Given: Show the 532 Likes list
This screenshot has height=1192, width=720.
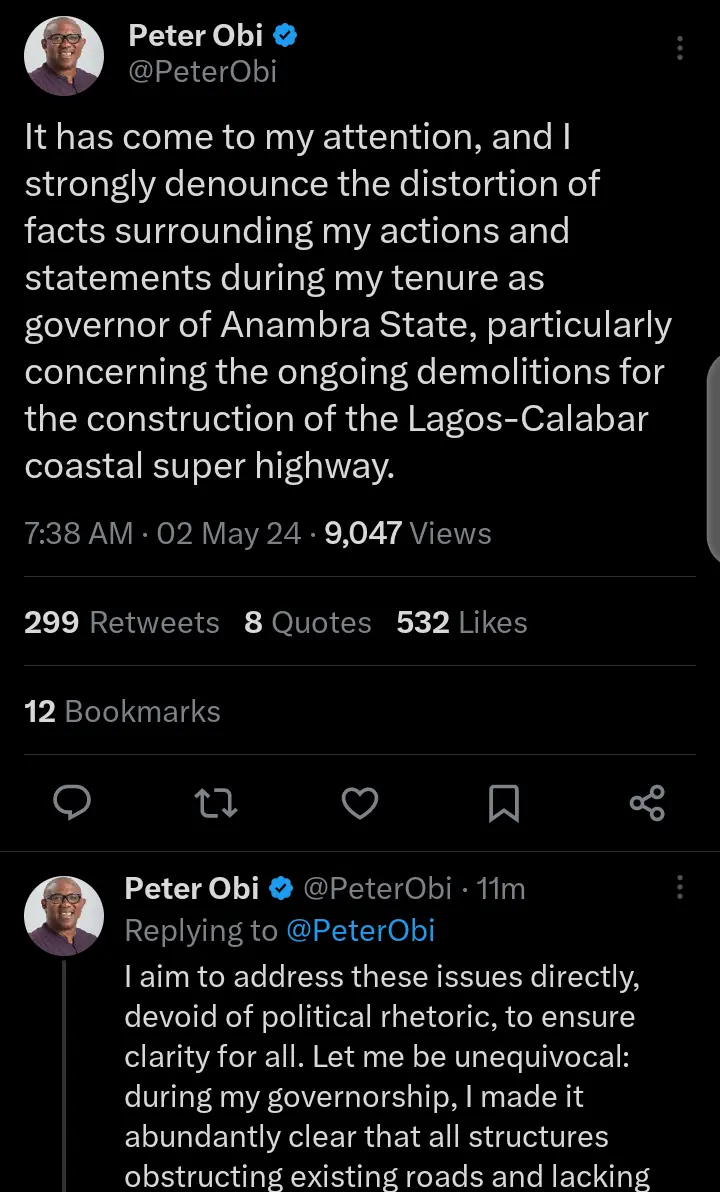Looking at the screenshot, I should (x=461, y=622).
